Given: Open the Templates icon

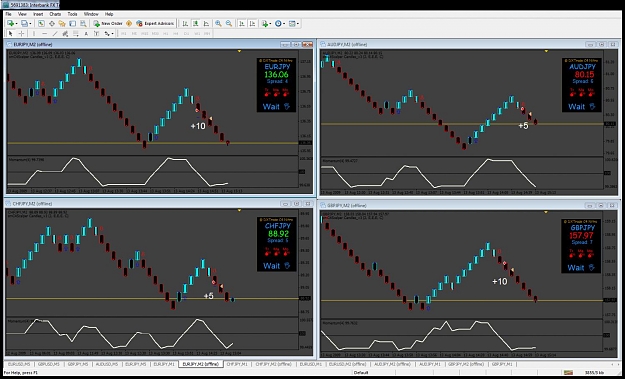Looking at the screenshot, I should (292, 24).
